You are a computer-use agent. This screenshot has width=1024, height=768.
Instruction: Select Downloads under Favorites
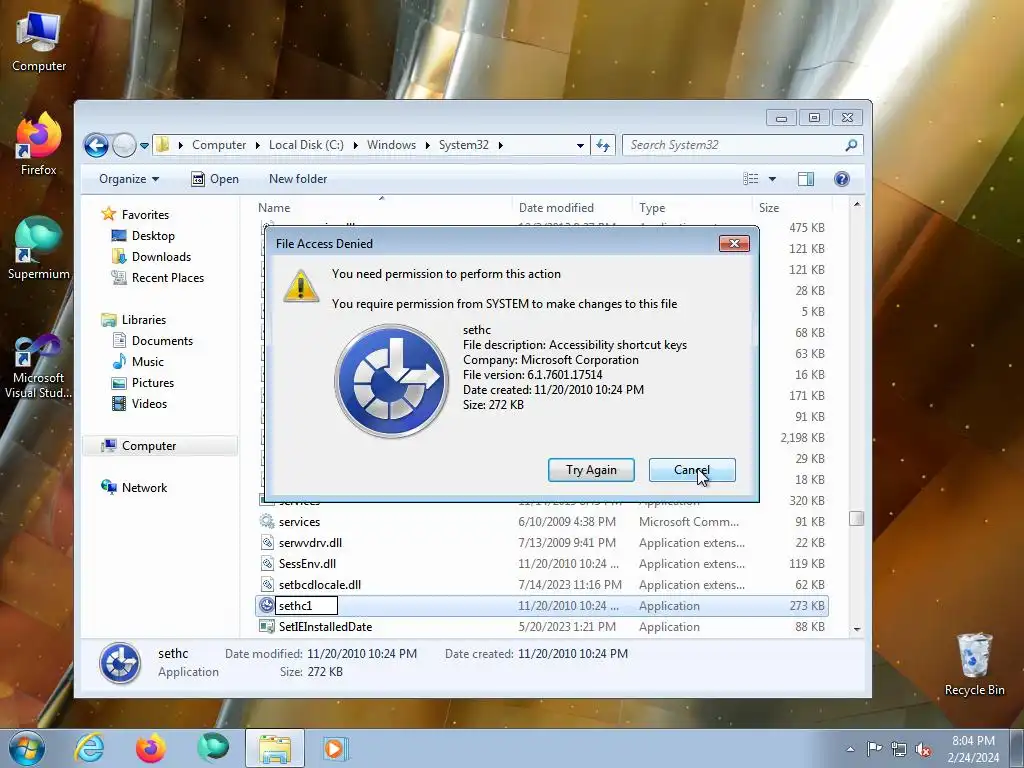click(x=161, y=257)
